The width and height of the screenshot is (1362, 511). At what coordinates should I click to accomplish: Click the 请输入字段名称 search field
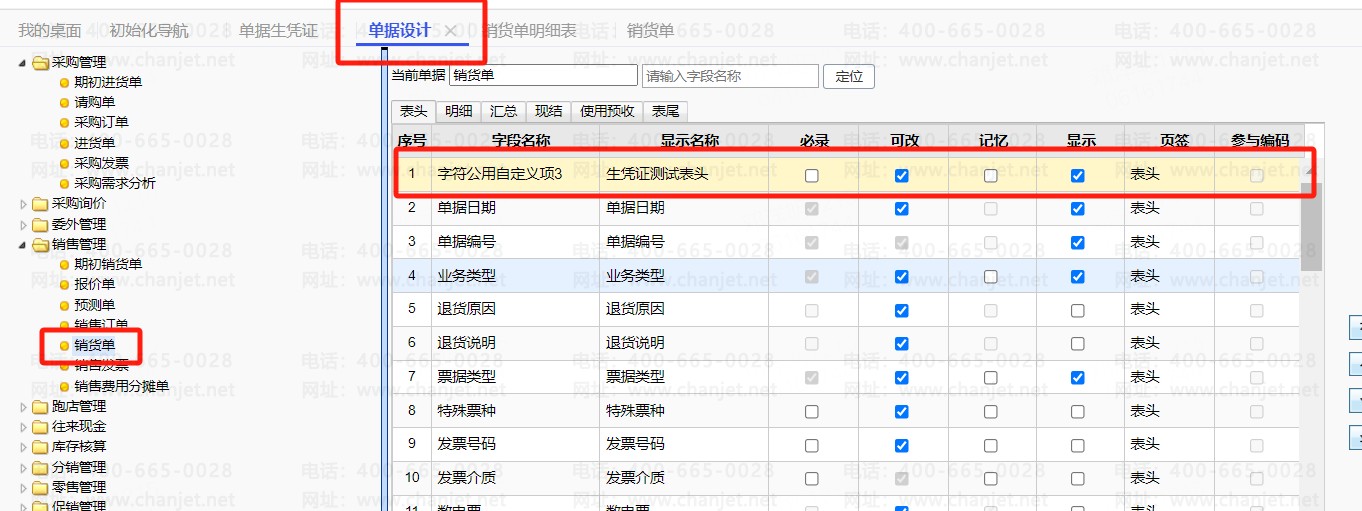[729, 76]
